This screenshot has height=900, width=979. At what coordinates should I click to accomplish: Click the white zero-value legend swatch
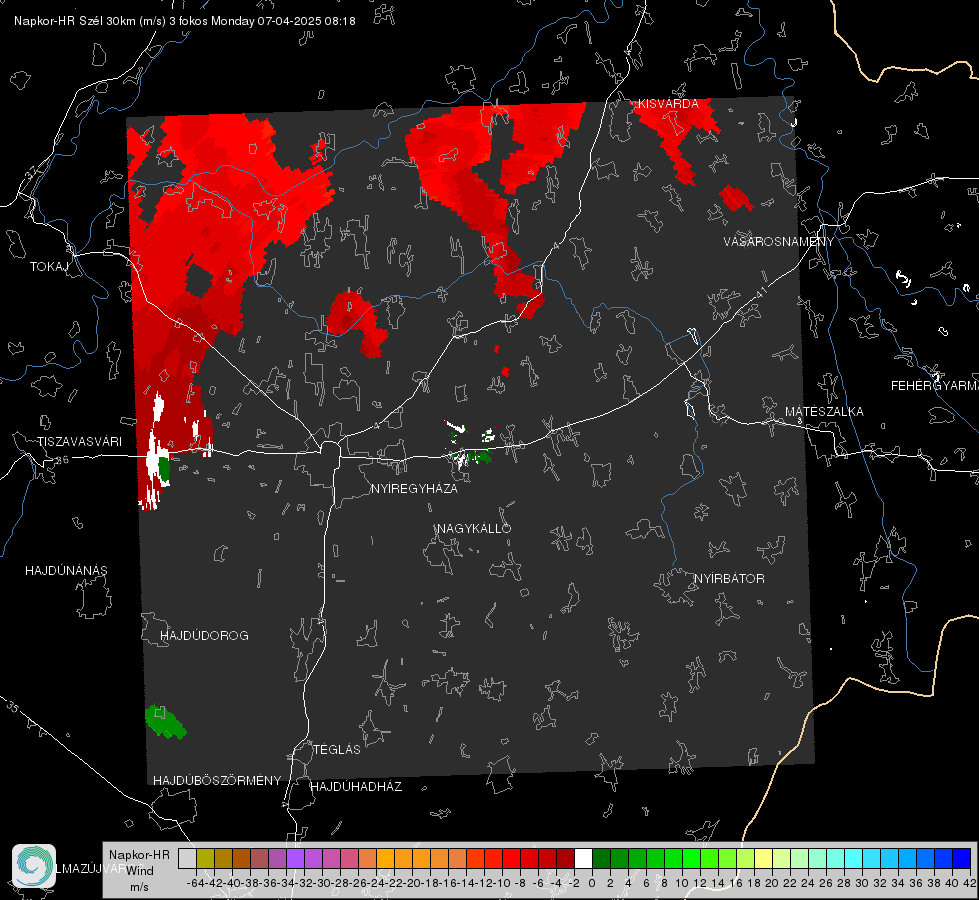click(583, 859)
